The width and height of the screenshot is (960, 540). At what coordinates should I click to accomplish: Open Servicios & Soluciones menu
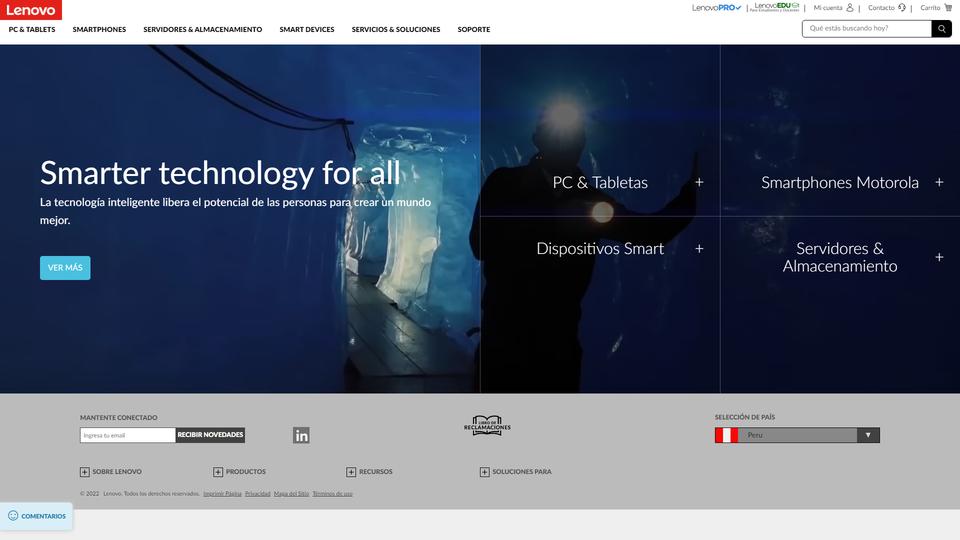[x=396, y=29]
